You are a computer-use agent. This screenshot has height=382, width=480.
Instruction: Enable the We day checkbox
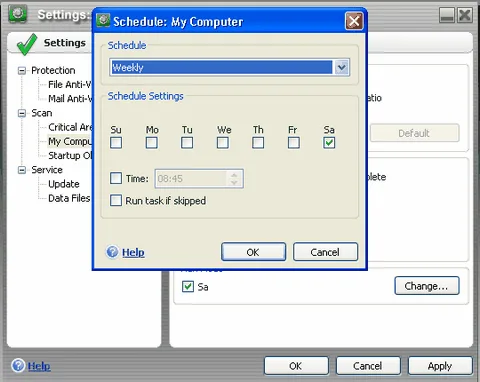[223, 143]
